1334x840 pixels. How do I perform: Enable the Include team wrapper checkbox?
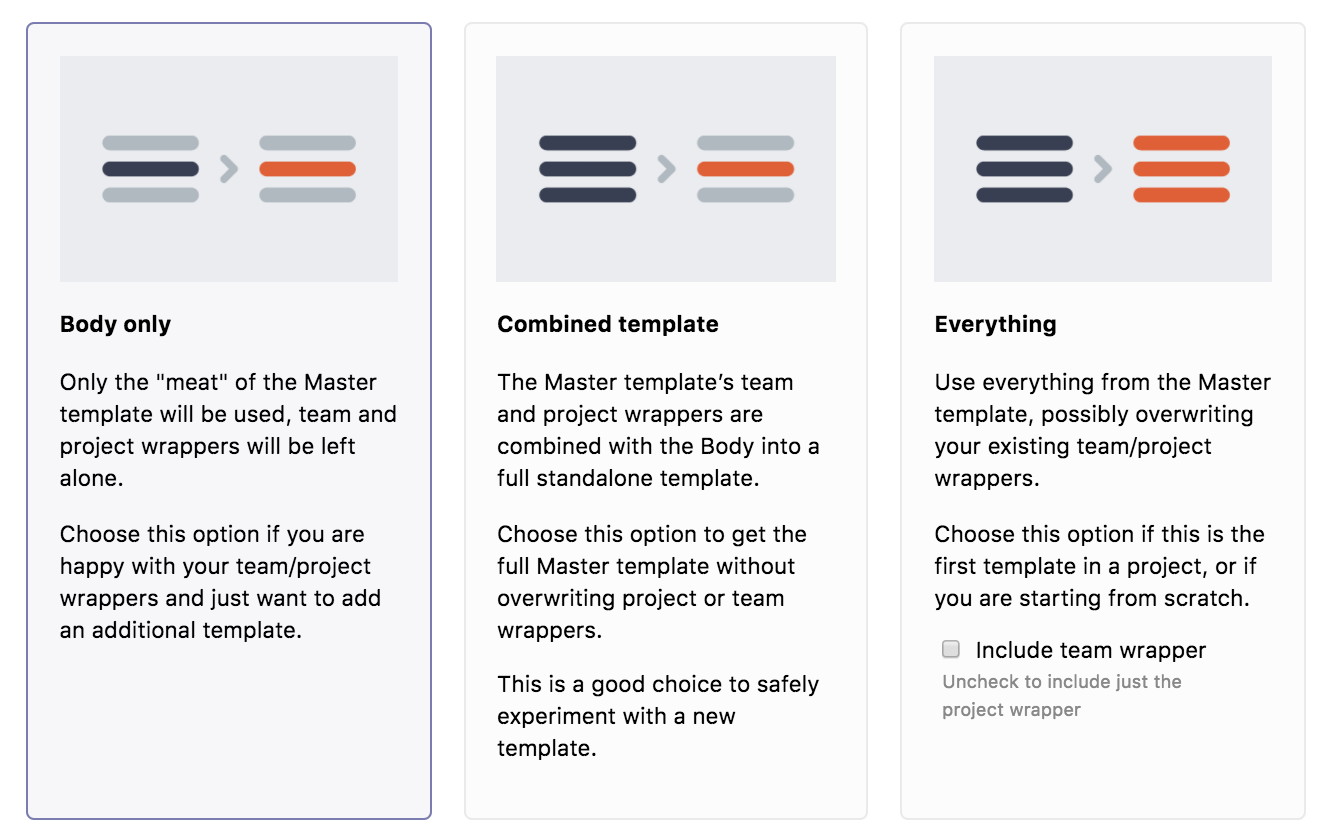951,650
